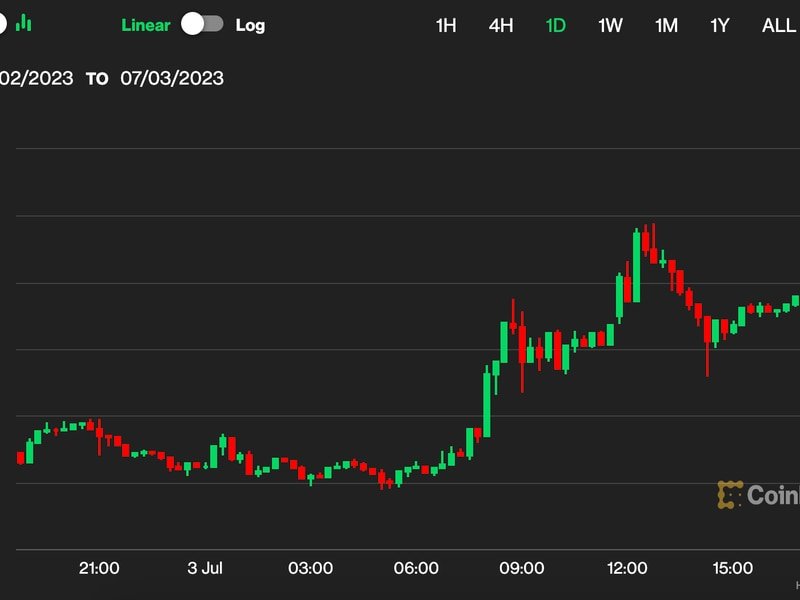
Task: Select the 1H timeframe
Action: pyautogui.click(x=444, y=25)
